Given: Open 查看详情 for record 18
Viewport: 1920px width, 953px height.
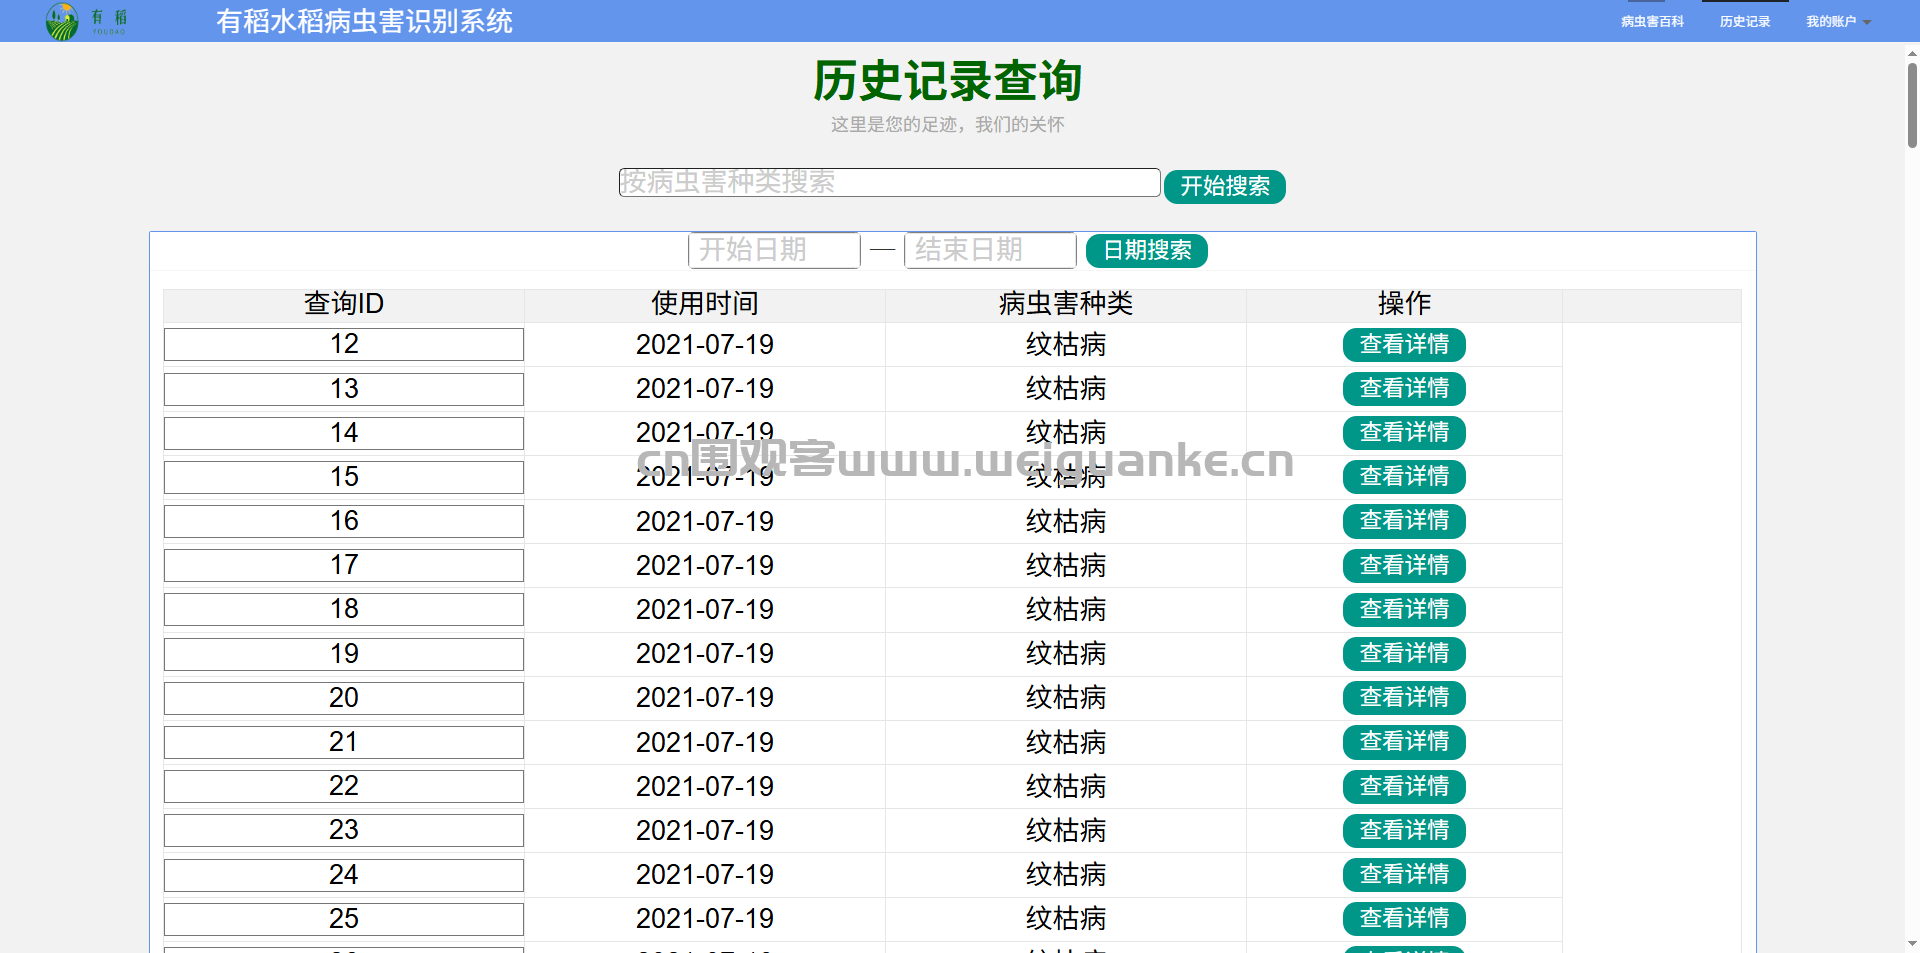Looking at the screenshot, I should pyautogui.click(x=1403, y=609).
